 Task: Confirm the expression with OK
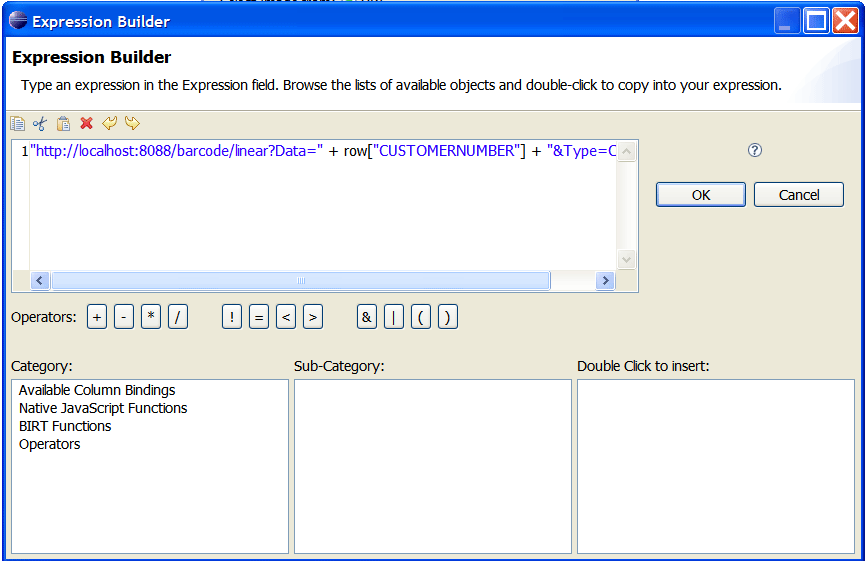[x=701, y=195]
